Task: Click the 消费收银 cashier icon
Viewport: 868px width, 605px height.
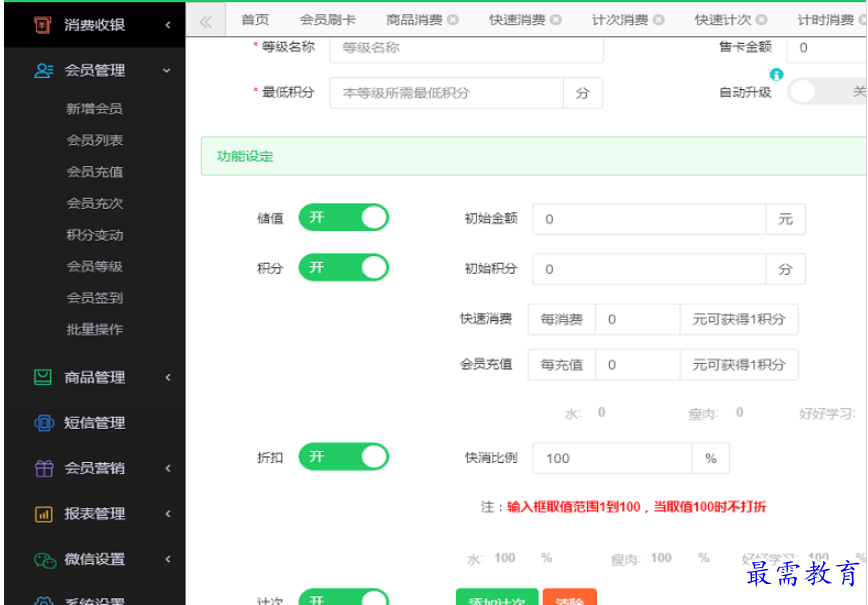Action: [x=42, y=25]
